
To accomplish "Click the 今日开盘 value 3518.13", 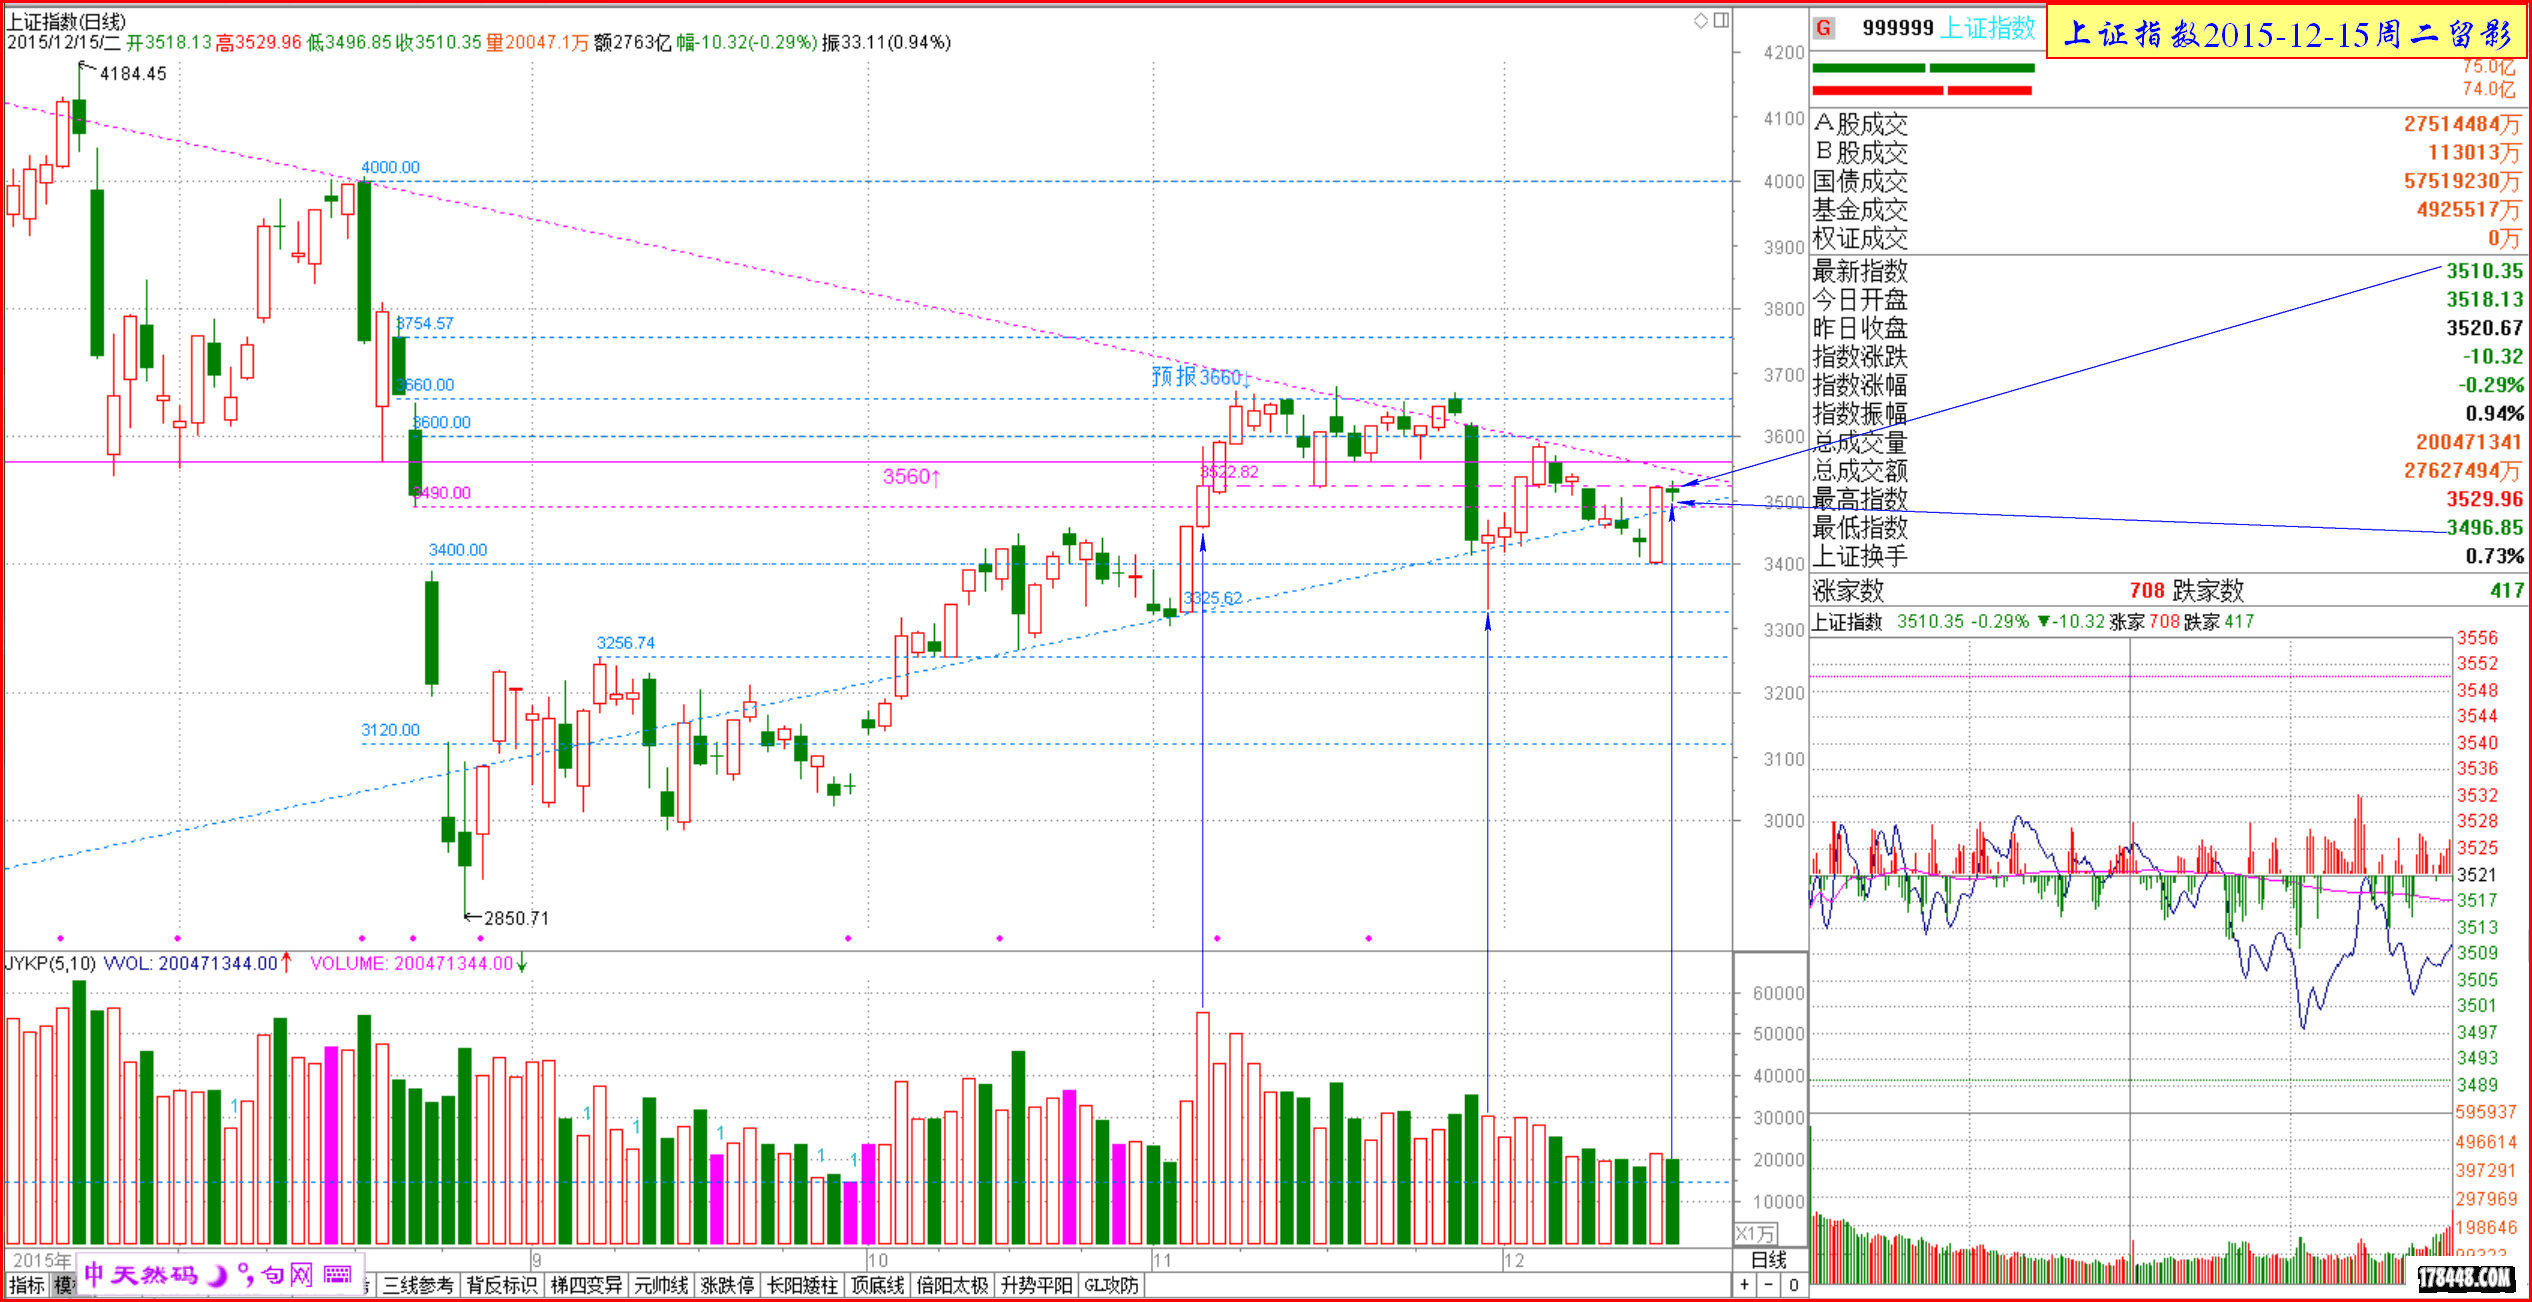I will [x=2484, y=299].
